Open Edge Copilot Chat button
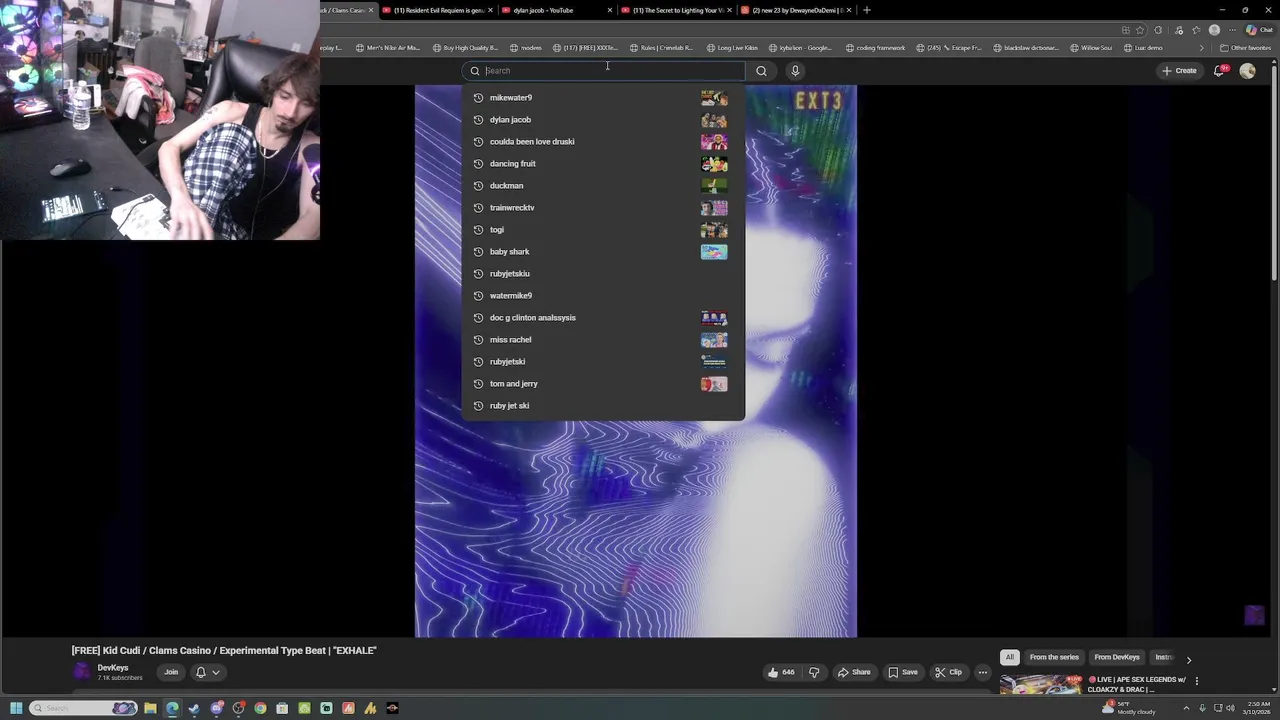Screen dimensions: 1280x720 coord(1259,30)
